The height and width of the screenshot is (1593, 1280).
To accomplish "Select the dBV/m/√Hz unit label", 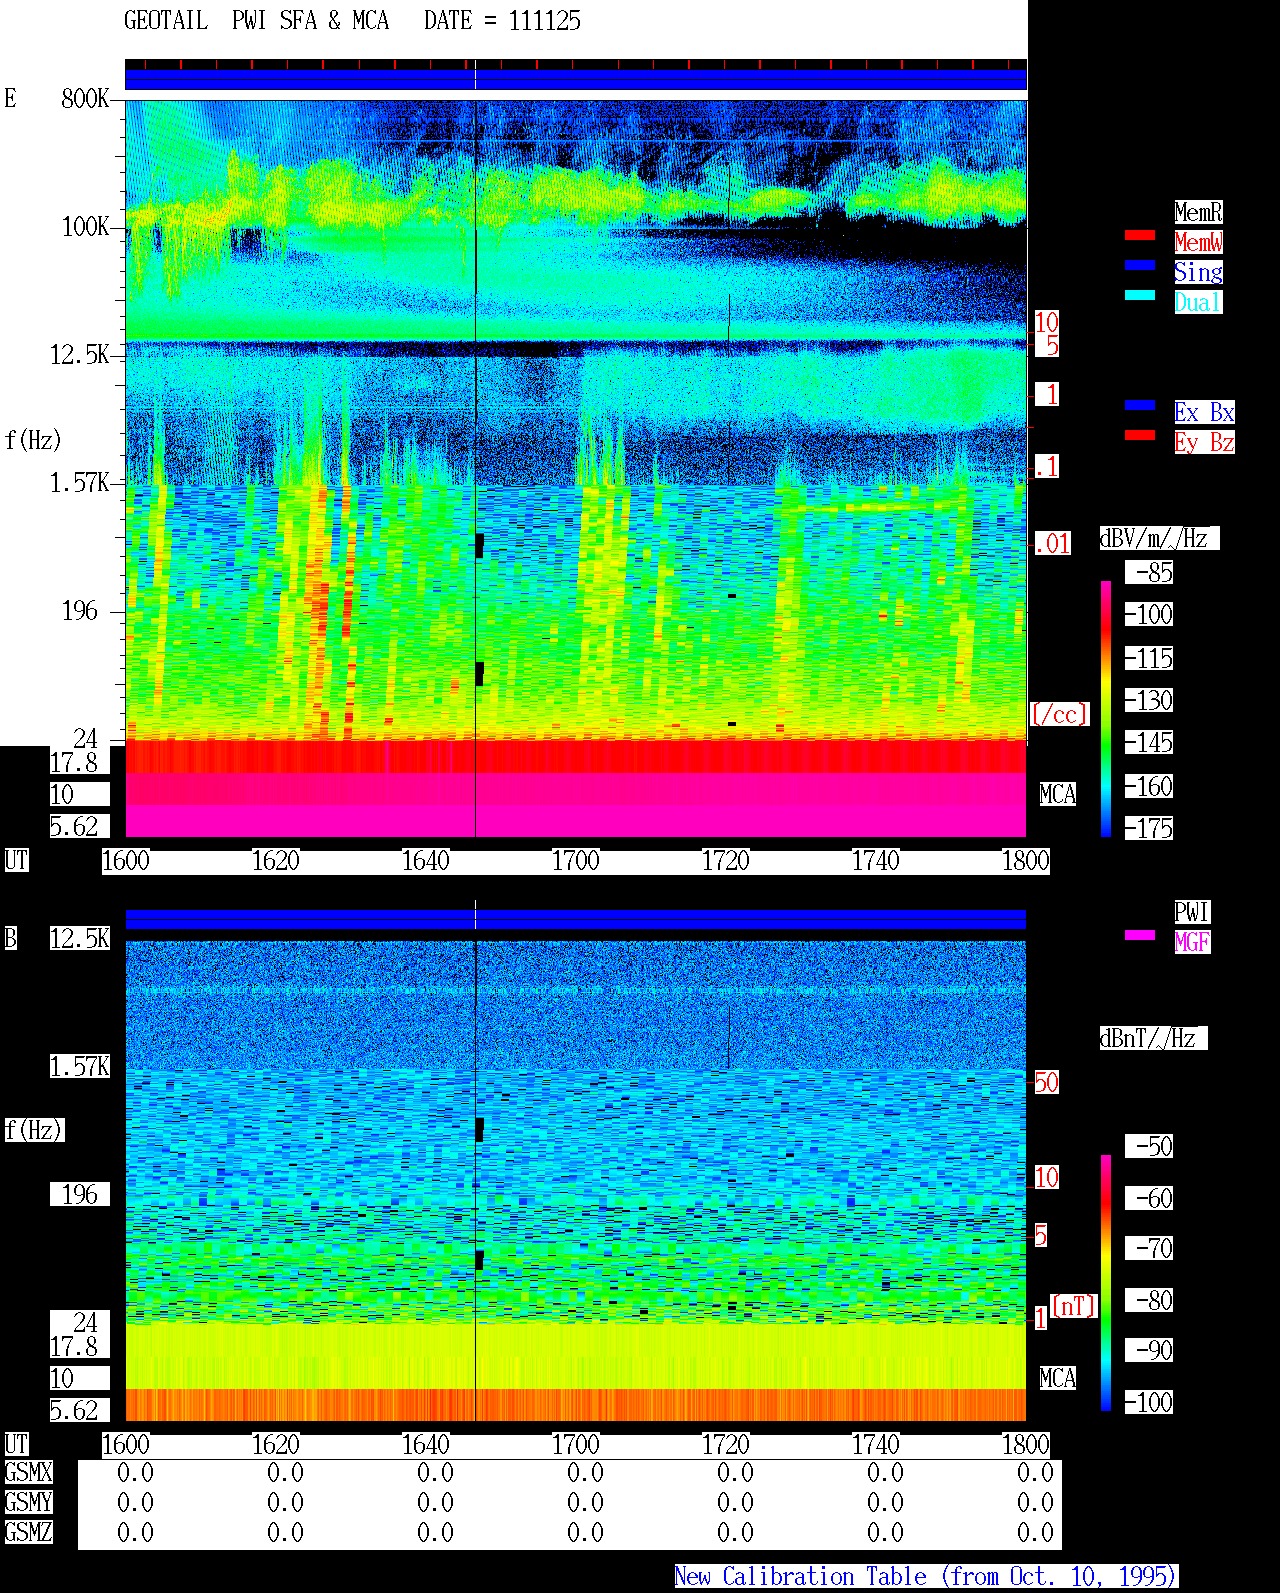I will pos(1159,538).
